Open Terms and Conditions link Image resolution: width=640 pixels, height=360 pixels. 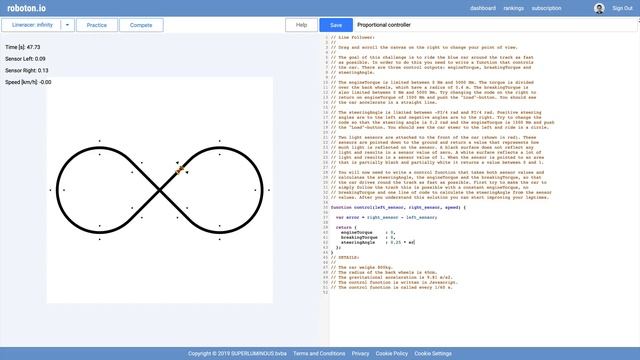(319, 353)
